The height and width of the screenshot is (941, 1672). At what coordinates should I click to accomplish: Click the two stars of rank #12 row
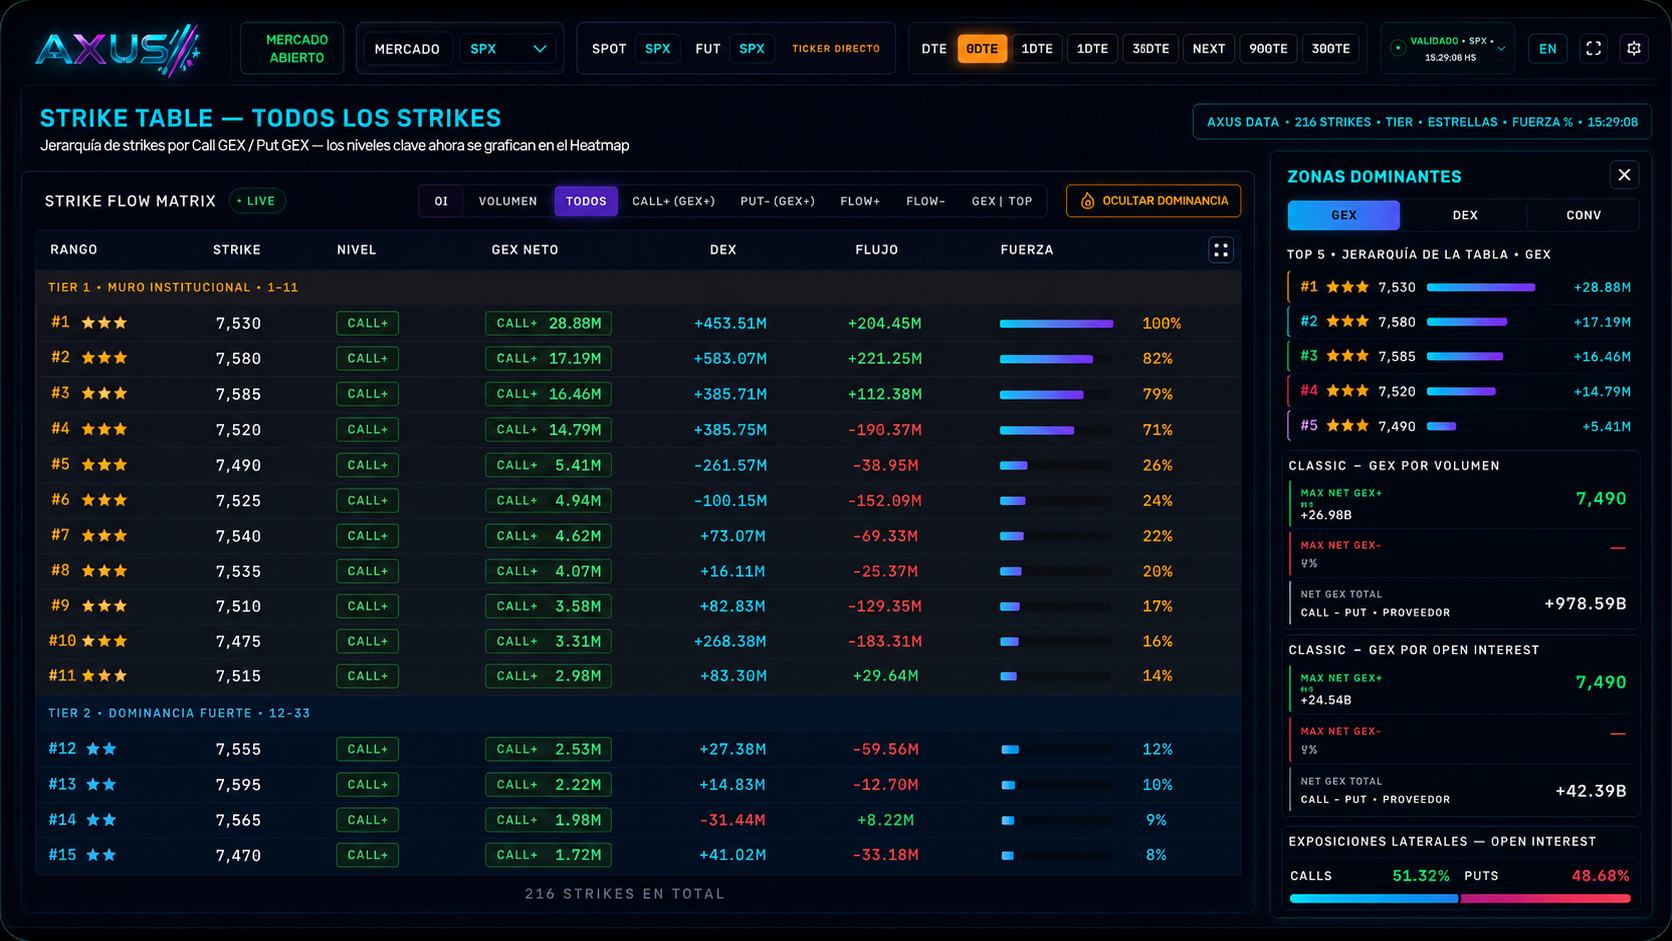101,749
